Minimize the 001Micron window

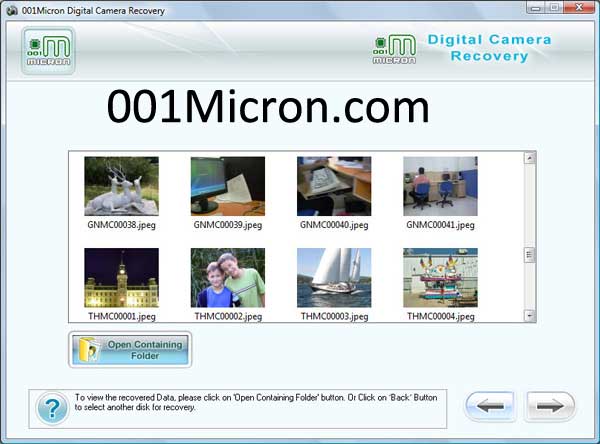[x=536, y=7]
